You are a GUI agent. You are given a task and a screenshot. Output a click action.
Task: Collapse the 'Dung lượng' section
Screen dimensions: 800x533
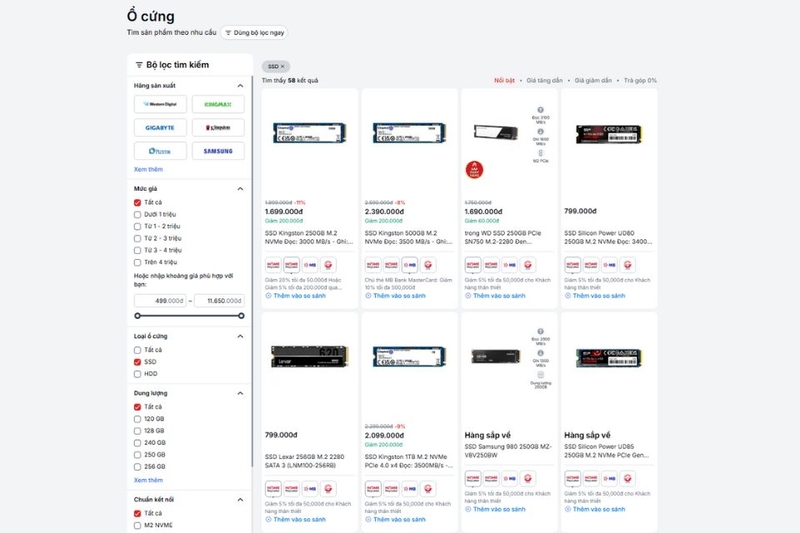coord(240,393)
